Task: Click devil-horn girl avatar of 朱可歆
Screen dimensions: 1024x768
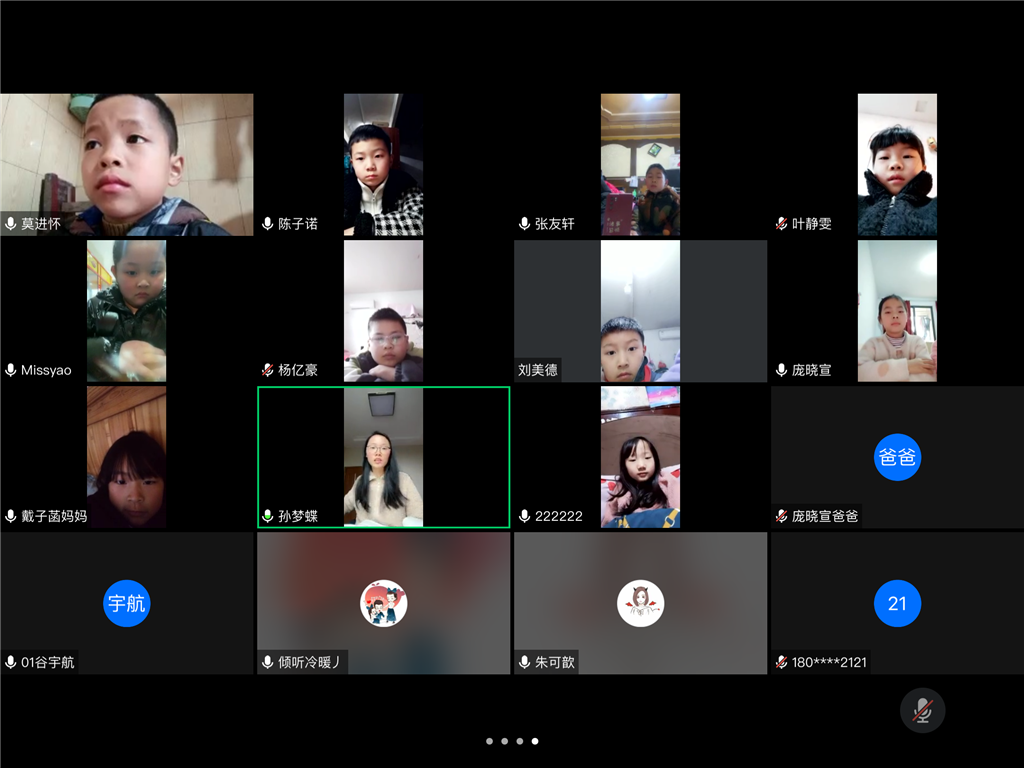Action: coord(641,603)
